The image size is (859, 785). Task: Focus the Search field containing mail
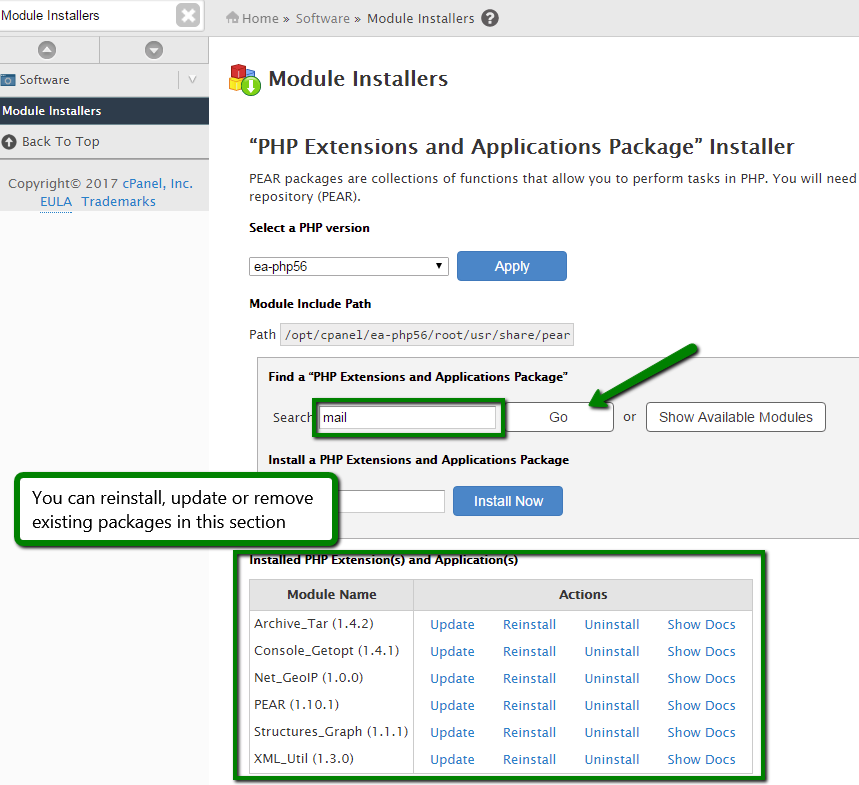pos(408,417)
